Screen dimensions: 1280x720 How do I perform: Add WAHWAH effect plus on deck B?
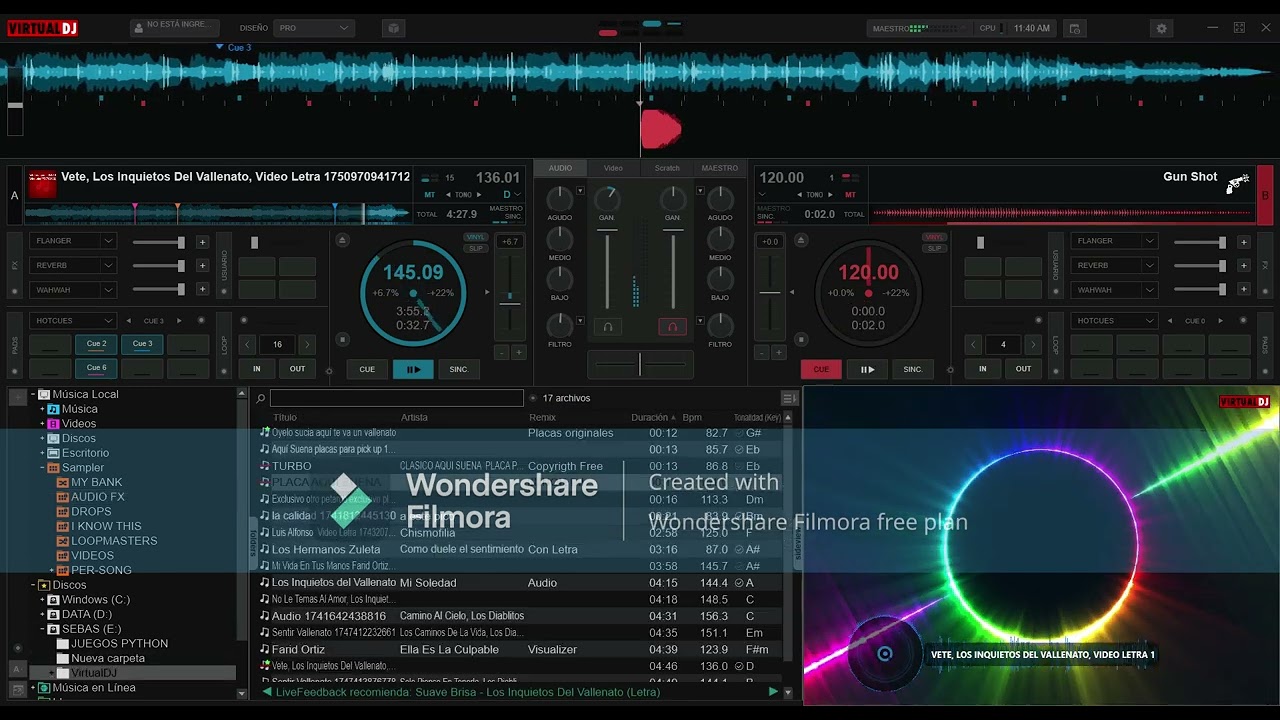[1244, 290]
